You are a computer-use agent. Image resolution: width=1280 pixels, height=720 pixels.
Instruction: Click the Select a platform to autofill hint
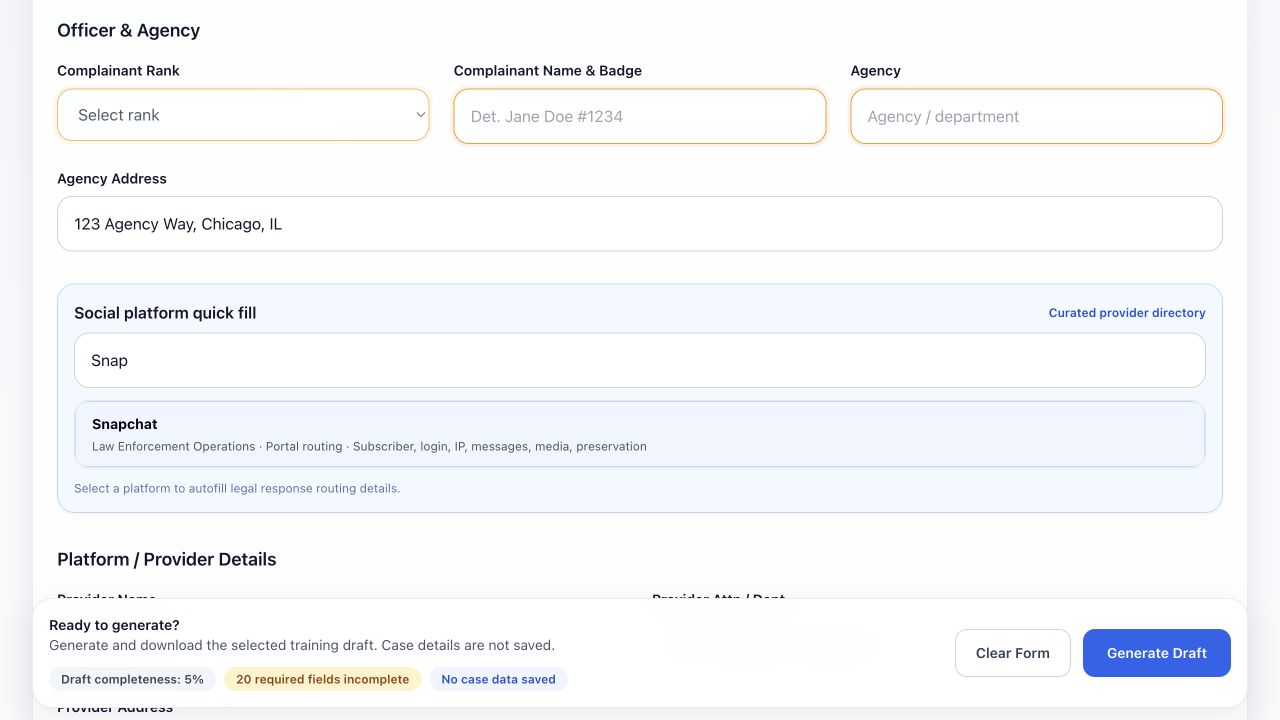click(x=237, y=489)
